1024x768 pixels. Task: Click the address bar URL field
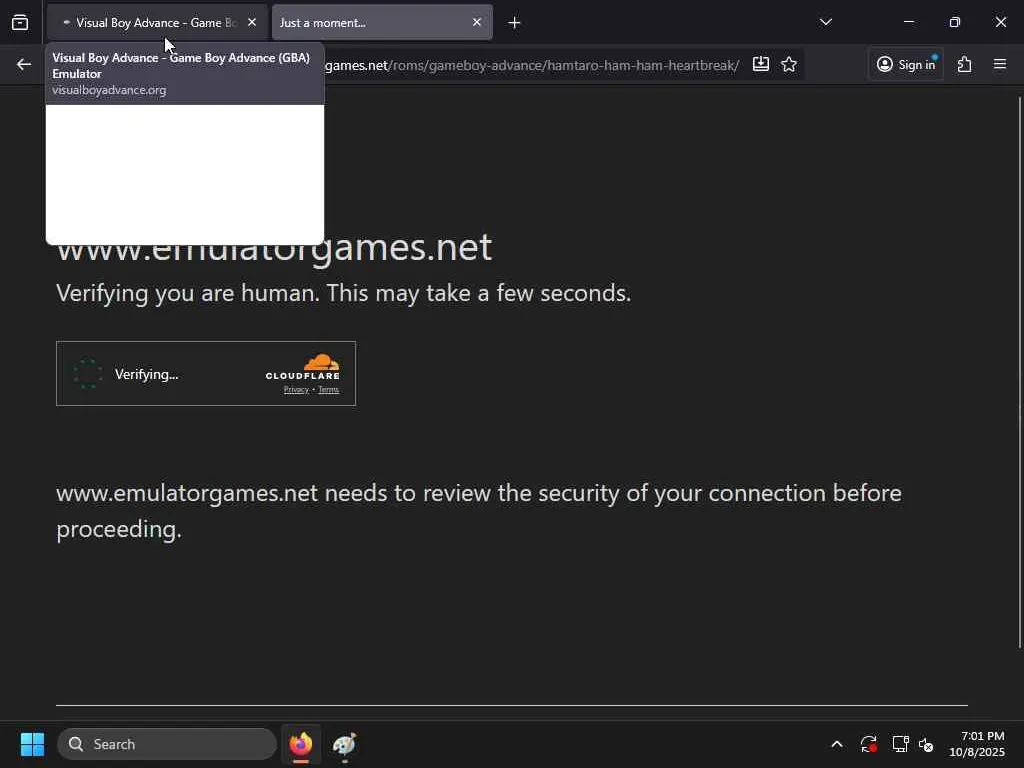point(532,65)
